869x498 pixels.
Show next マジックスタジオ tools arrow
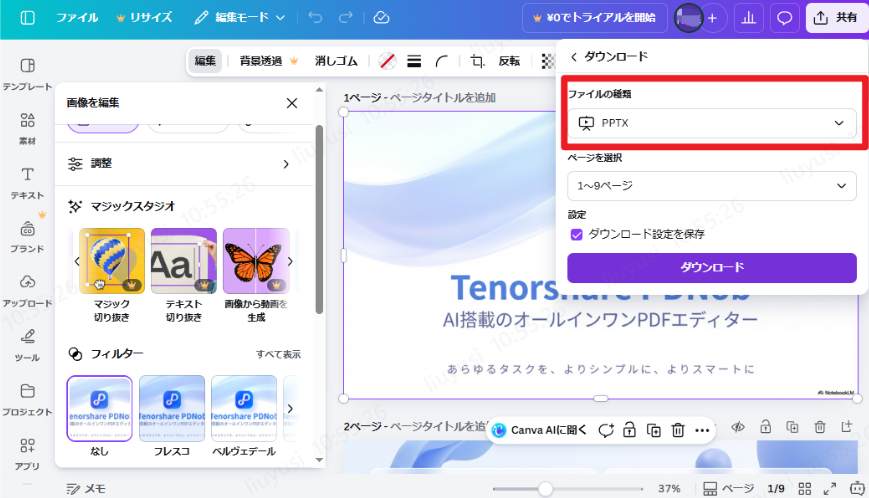tap(290, 261)
